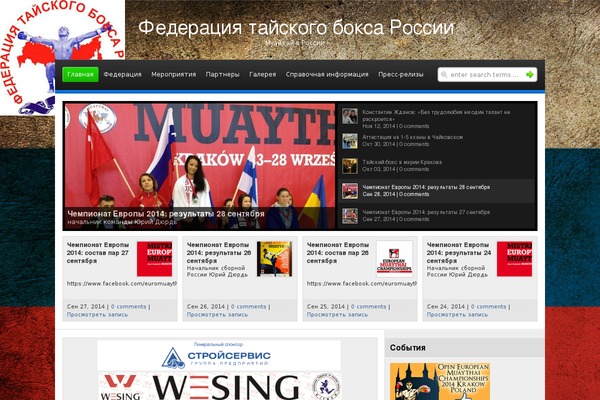Click European Muaythai Championships logo thumbnail
600x400 pixels.
tap(395, 259)
